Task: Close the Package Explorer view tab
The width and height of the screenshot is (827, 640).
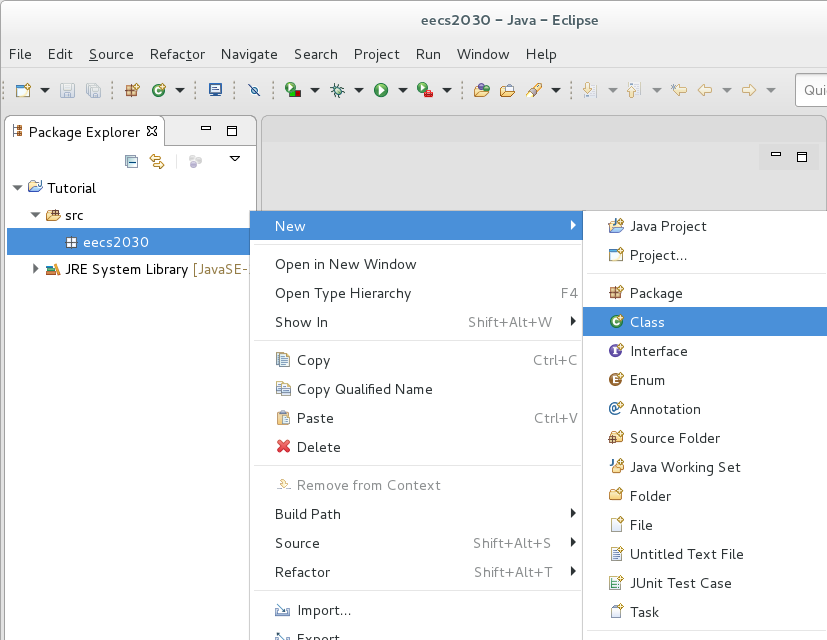Action: 152,131
